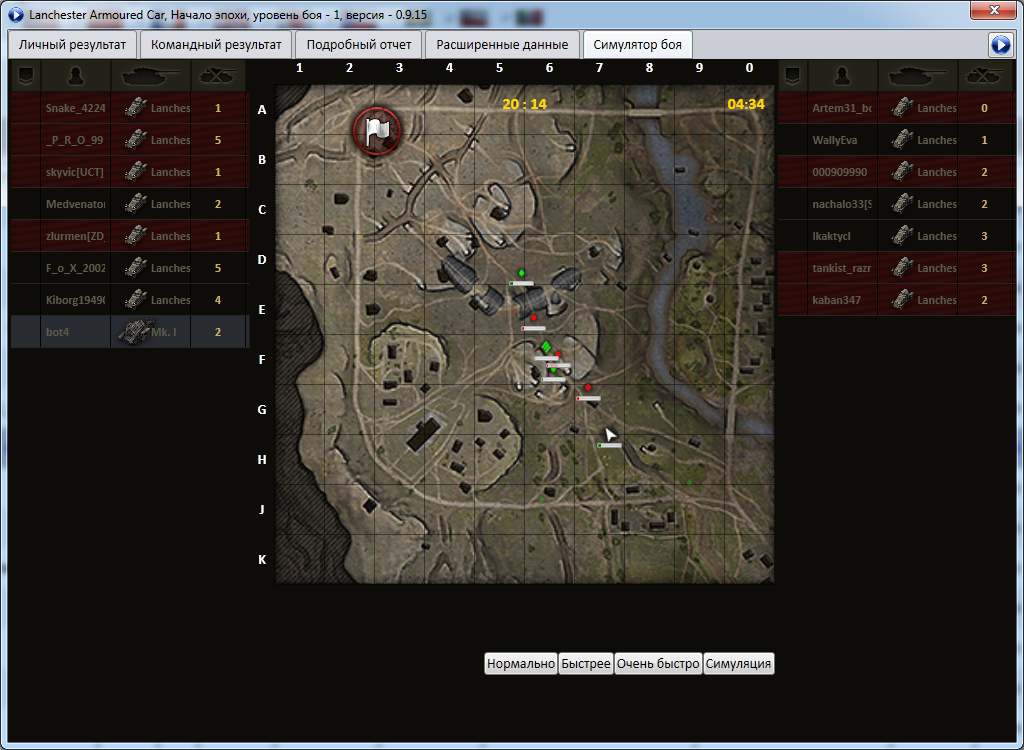Click the 04:34 battle timer
The height and width of the screenshot is (750, 1024).
(x=746, y=104)
